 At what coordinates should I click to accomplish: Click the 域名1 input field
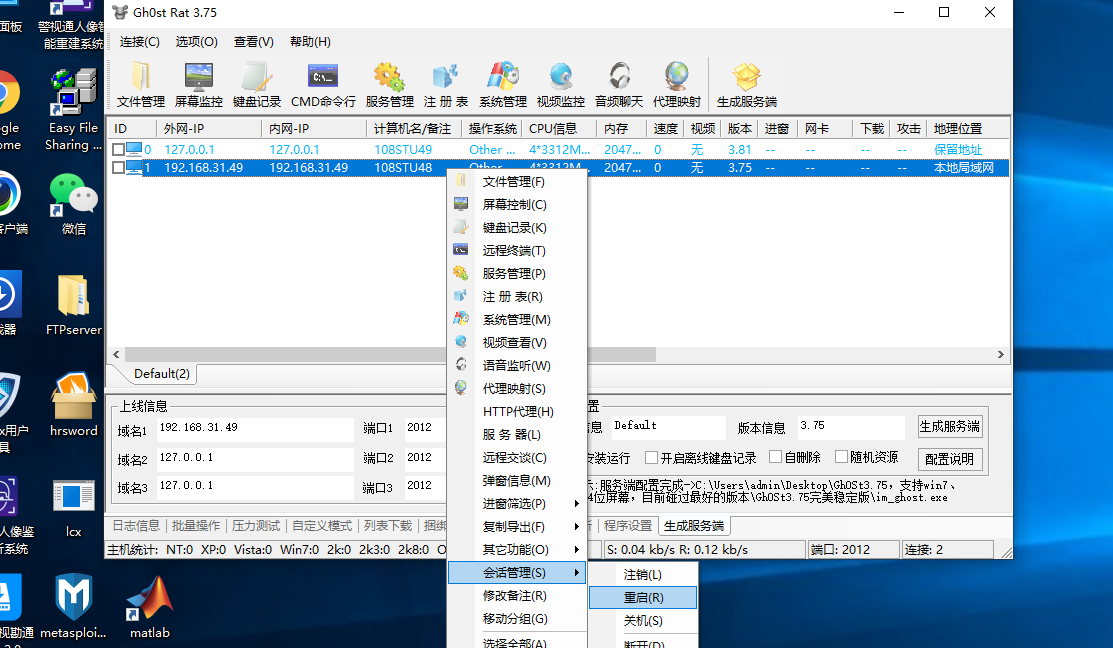(x=255, y=428)
